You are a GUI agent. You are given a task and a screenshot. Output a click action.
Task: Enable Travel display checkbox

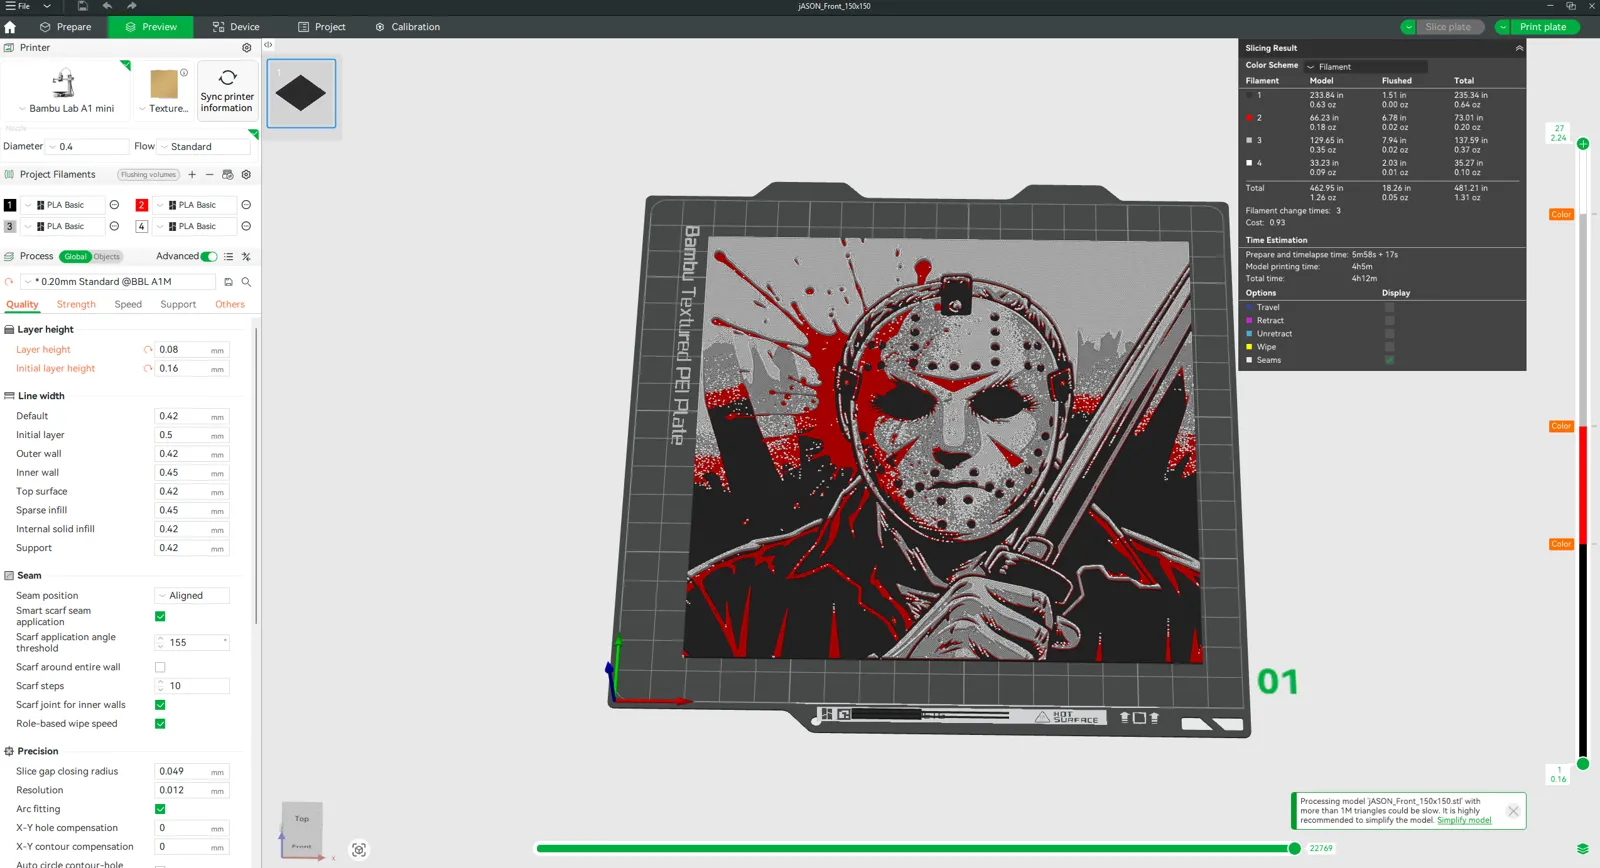point(1390,308)
